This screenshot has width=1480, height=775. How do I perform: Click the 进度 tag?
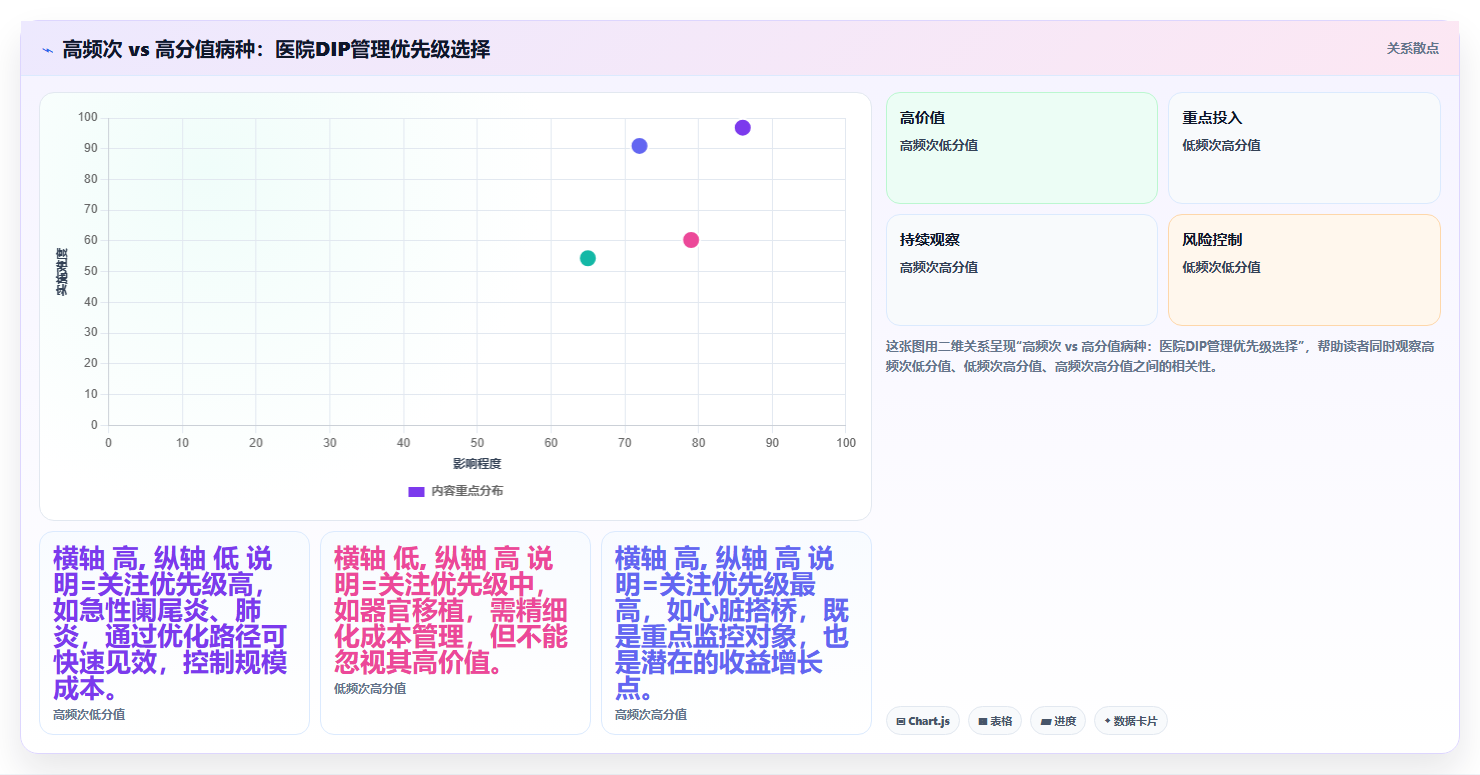pyautogui.click(x=1058, y=721)
